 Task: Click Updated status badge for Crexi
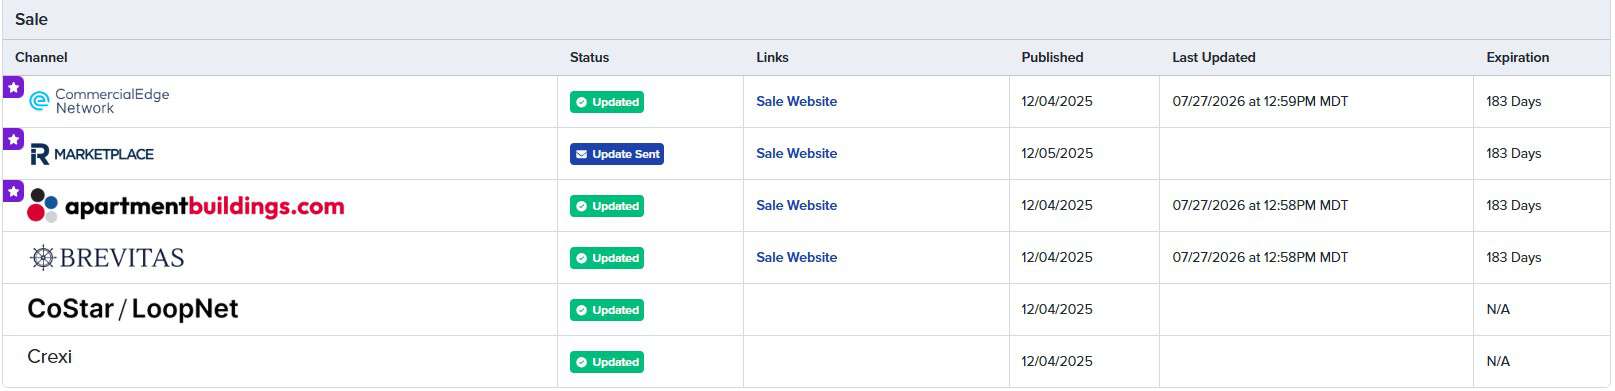point(607,362)
